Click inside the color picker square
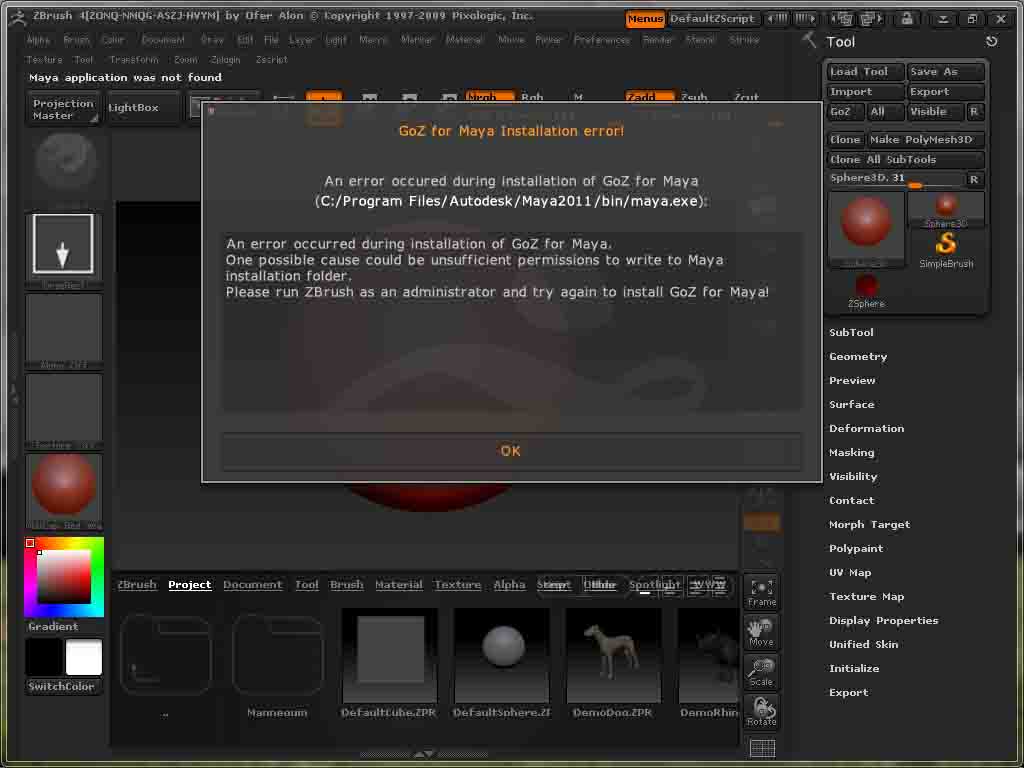Viewport: 1024px width, 768px height. 64,577
